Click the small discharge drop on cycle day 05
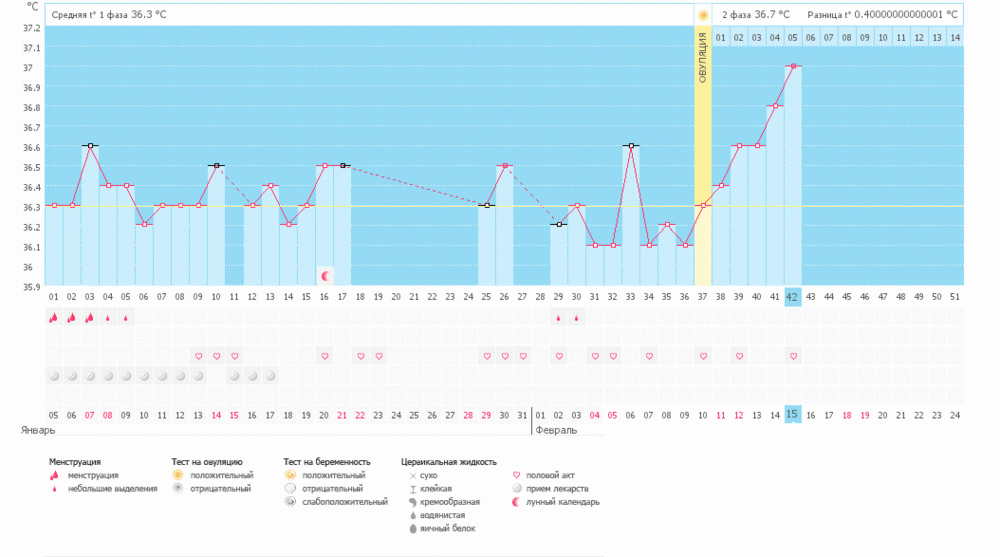This screenshot has height=557, width=1000. tap(126, 318)
